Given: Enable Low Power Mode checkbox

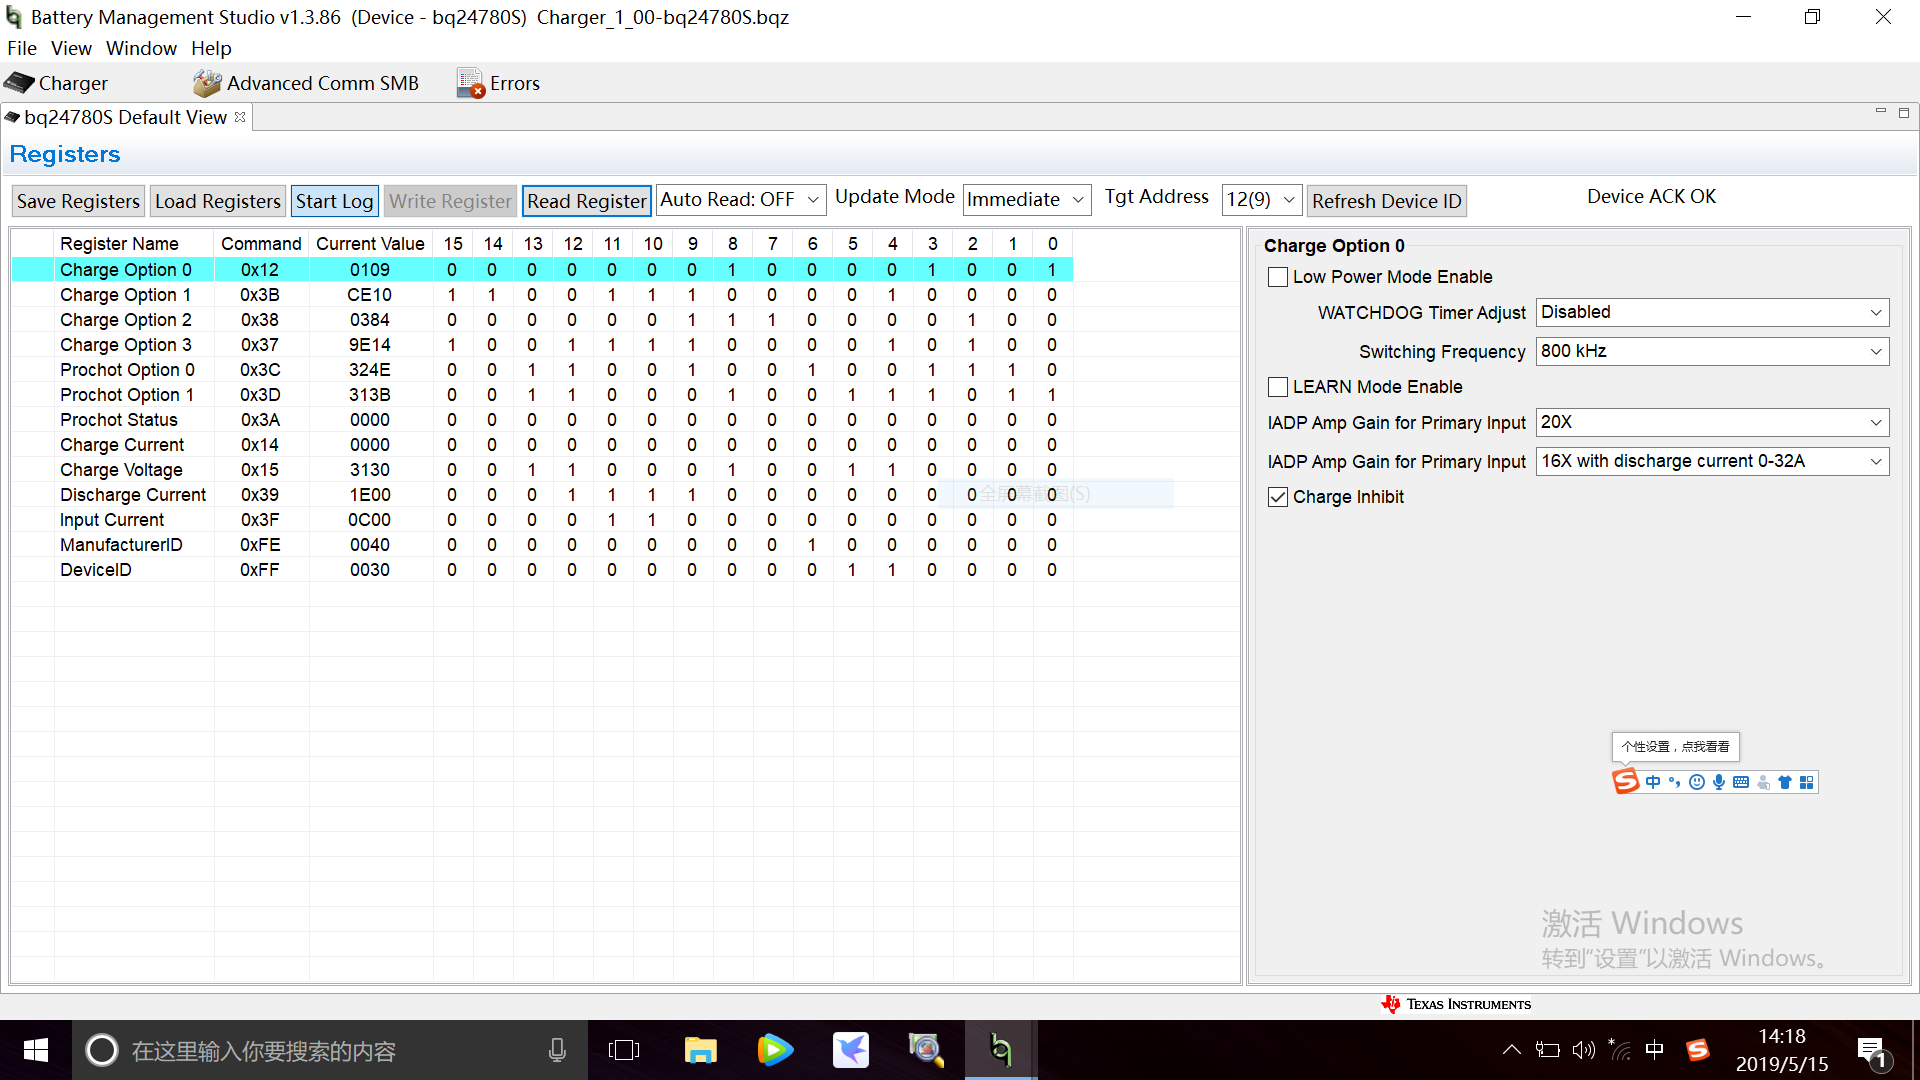Looking at the screenshot, I should point(1278,277).
